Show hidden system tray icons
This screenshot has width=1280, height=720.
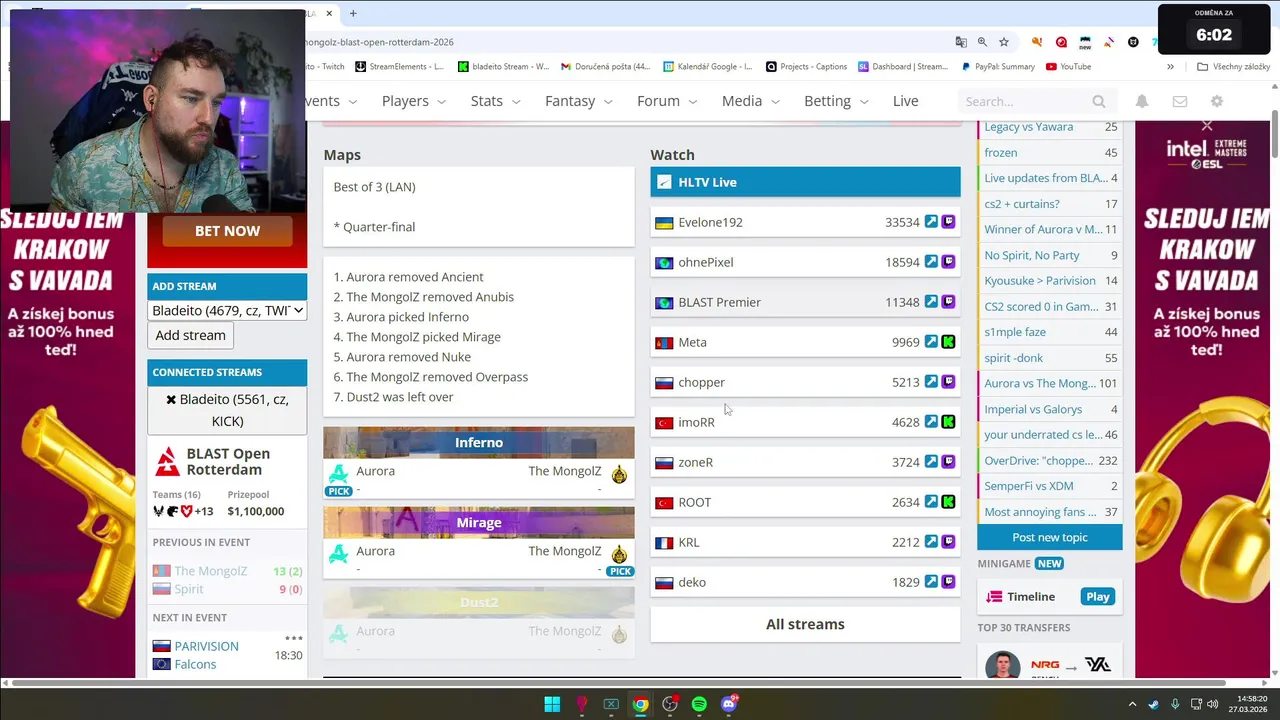click(1132, 704)
